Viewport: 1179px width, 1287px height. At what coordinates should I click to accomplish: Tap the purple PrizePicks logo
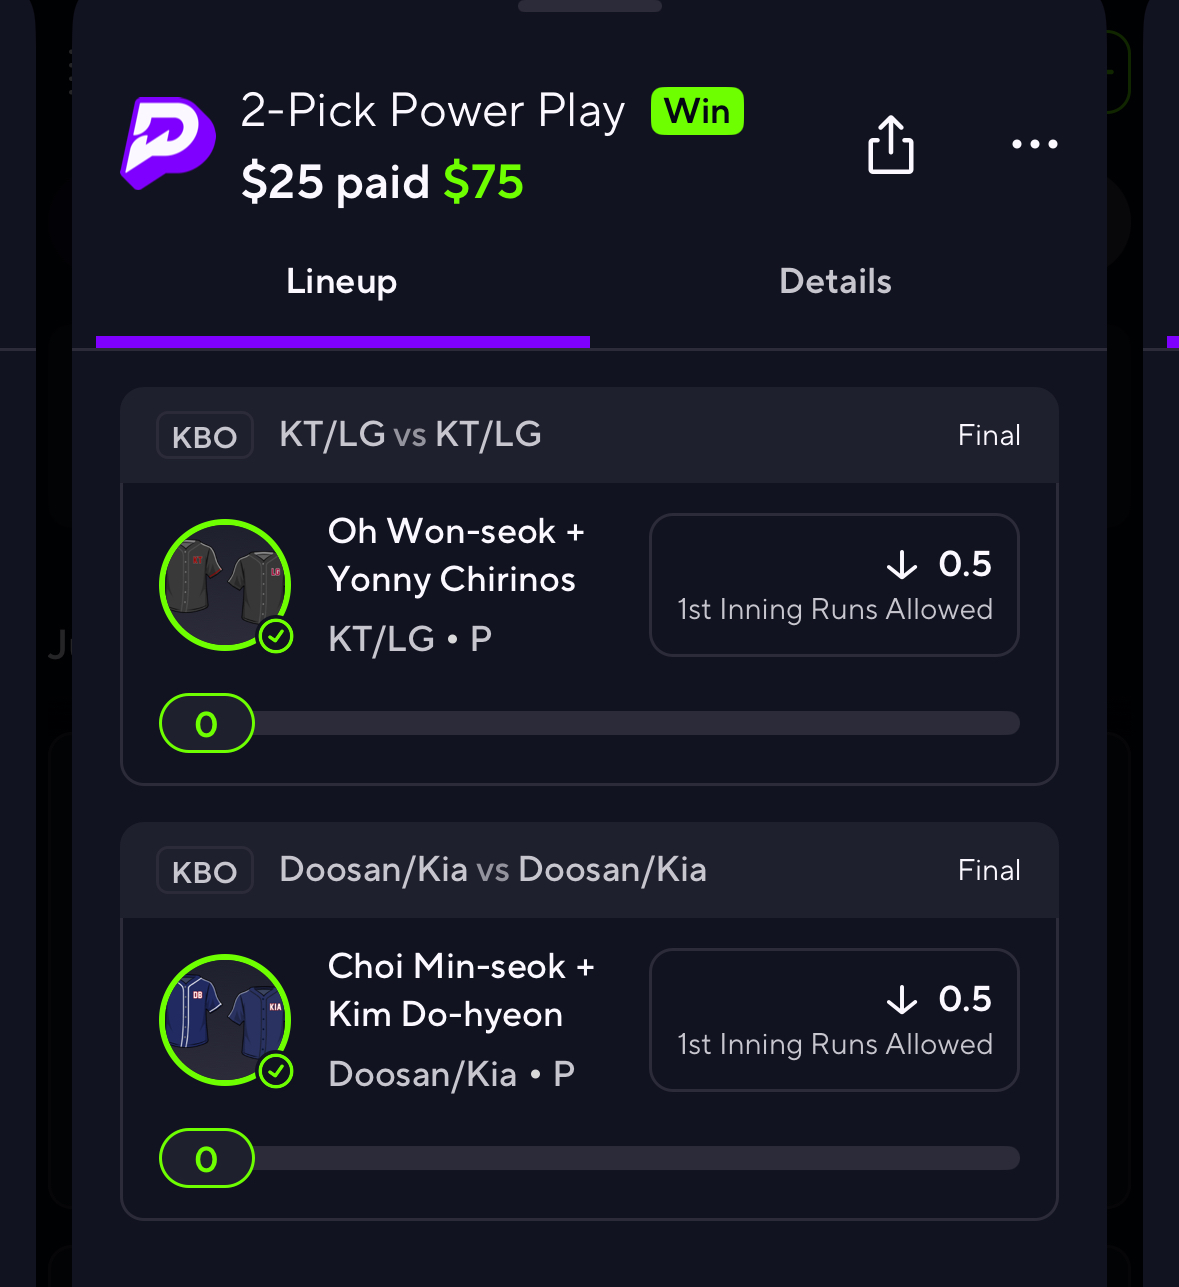click(168, 142)
